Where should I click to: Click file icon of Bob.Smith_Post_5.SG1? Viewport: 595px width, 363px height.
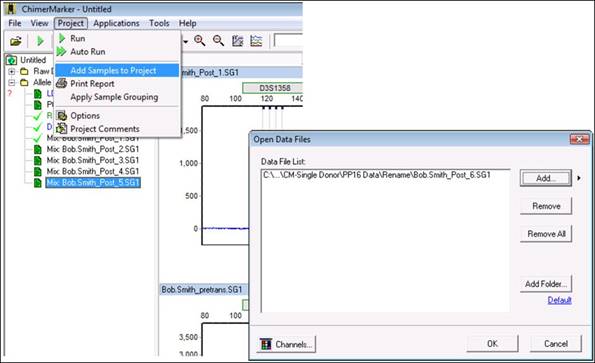(x=38, y=183)
